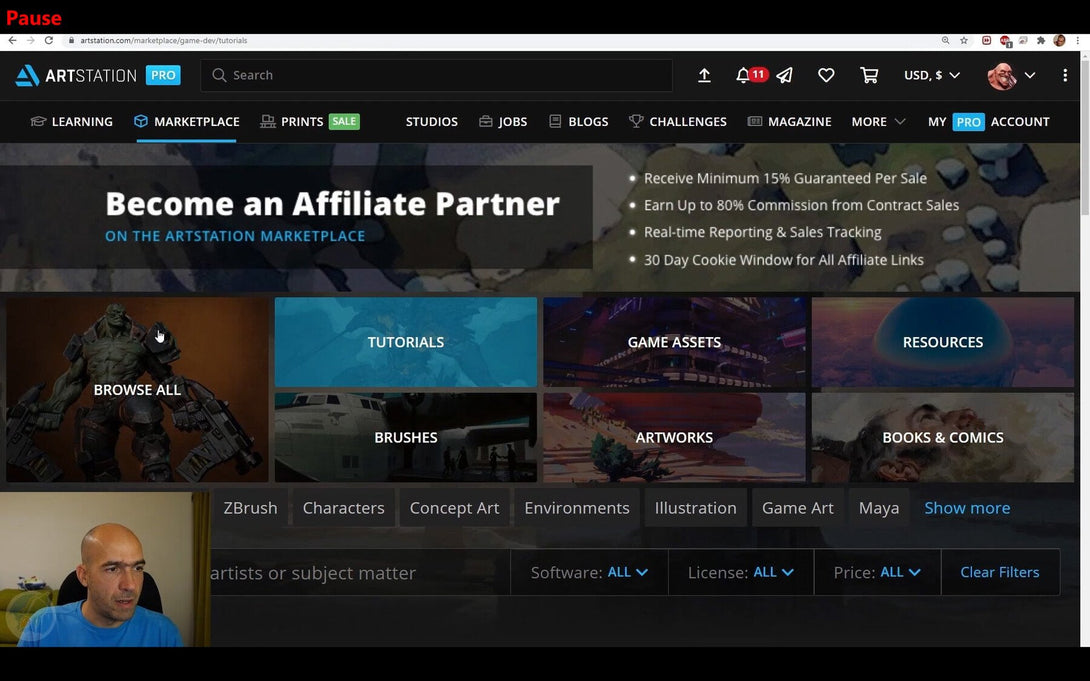Viewport: 1090px width, 681px height.
Task: Expand the More navigation menu
Action: 878,121
